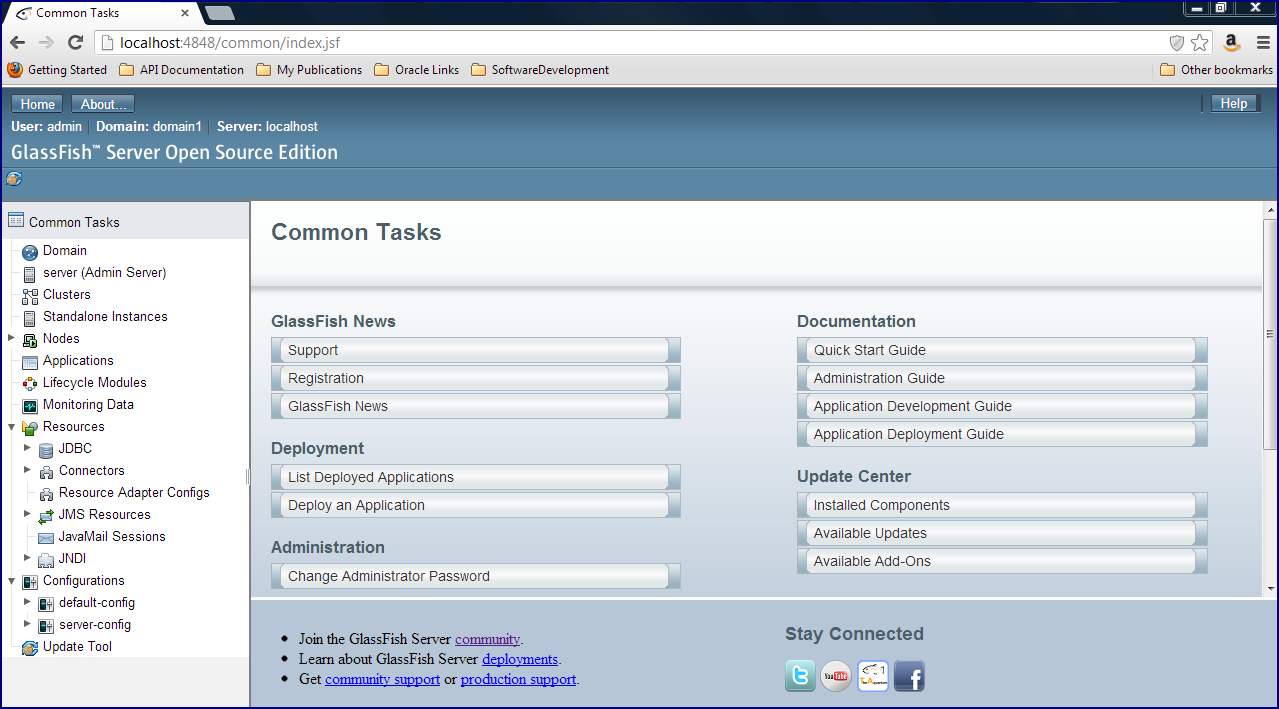Click the Standalone Instances server icon
This screenshot has width=1279, height=709.
30,318
